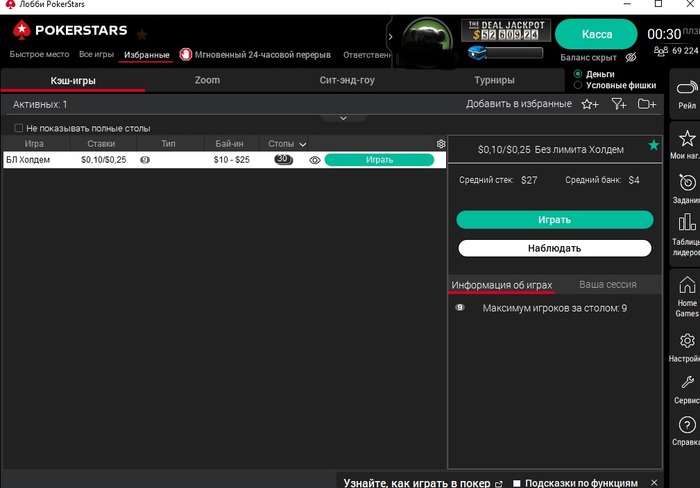Click 9-player icon in game info
The image size is (700, 488).
[x=460, y=307]
